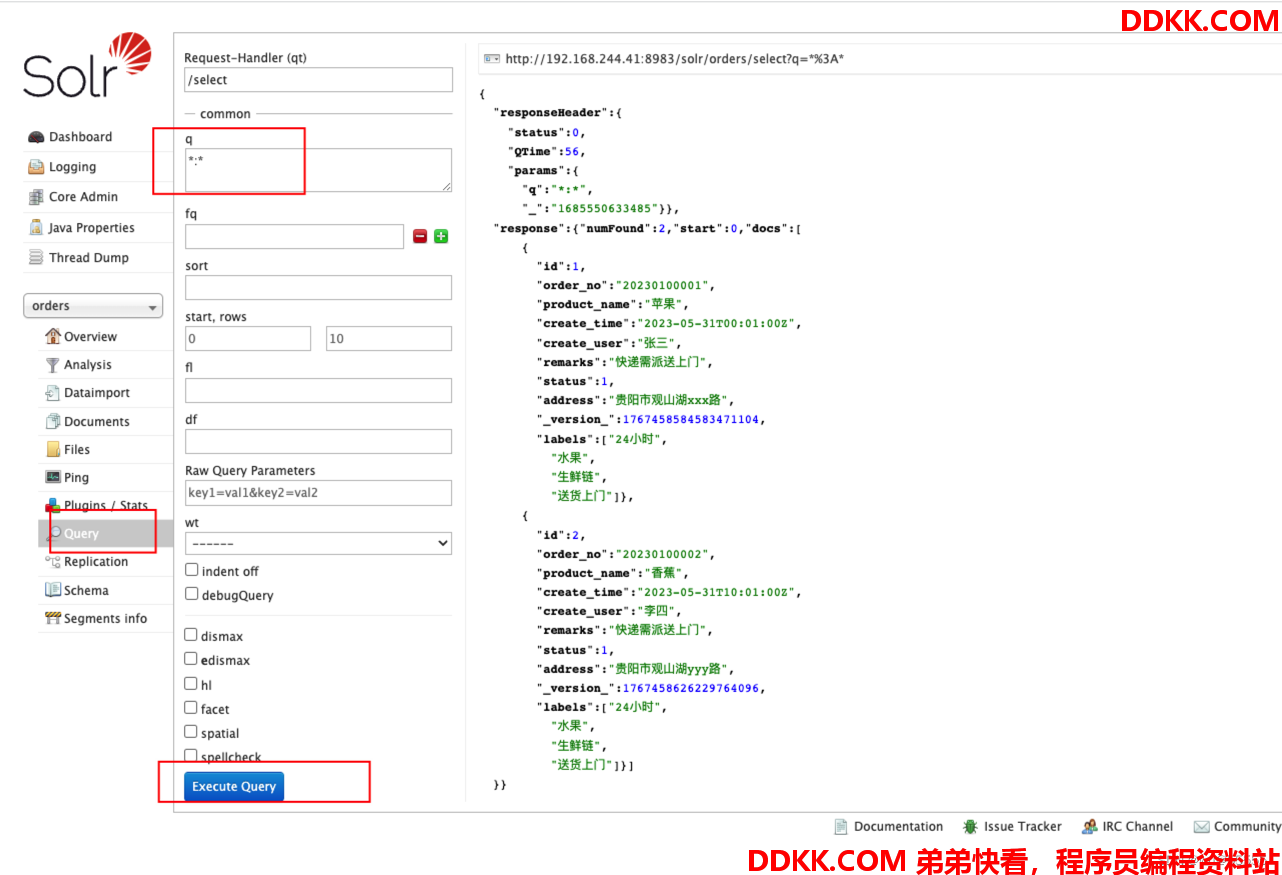Open the Documentation link
Image resolution: width=1282 pixels, height=875 pixels.
898,827
